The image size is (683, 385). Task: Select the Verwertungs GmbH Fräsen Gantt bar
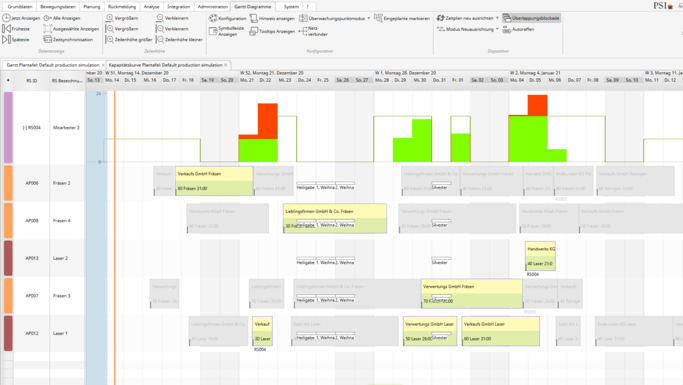point(472,294)
